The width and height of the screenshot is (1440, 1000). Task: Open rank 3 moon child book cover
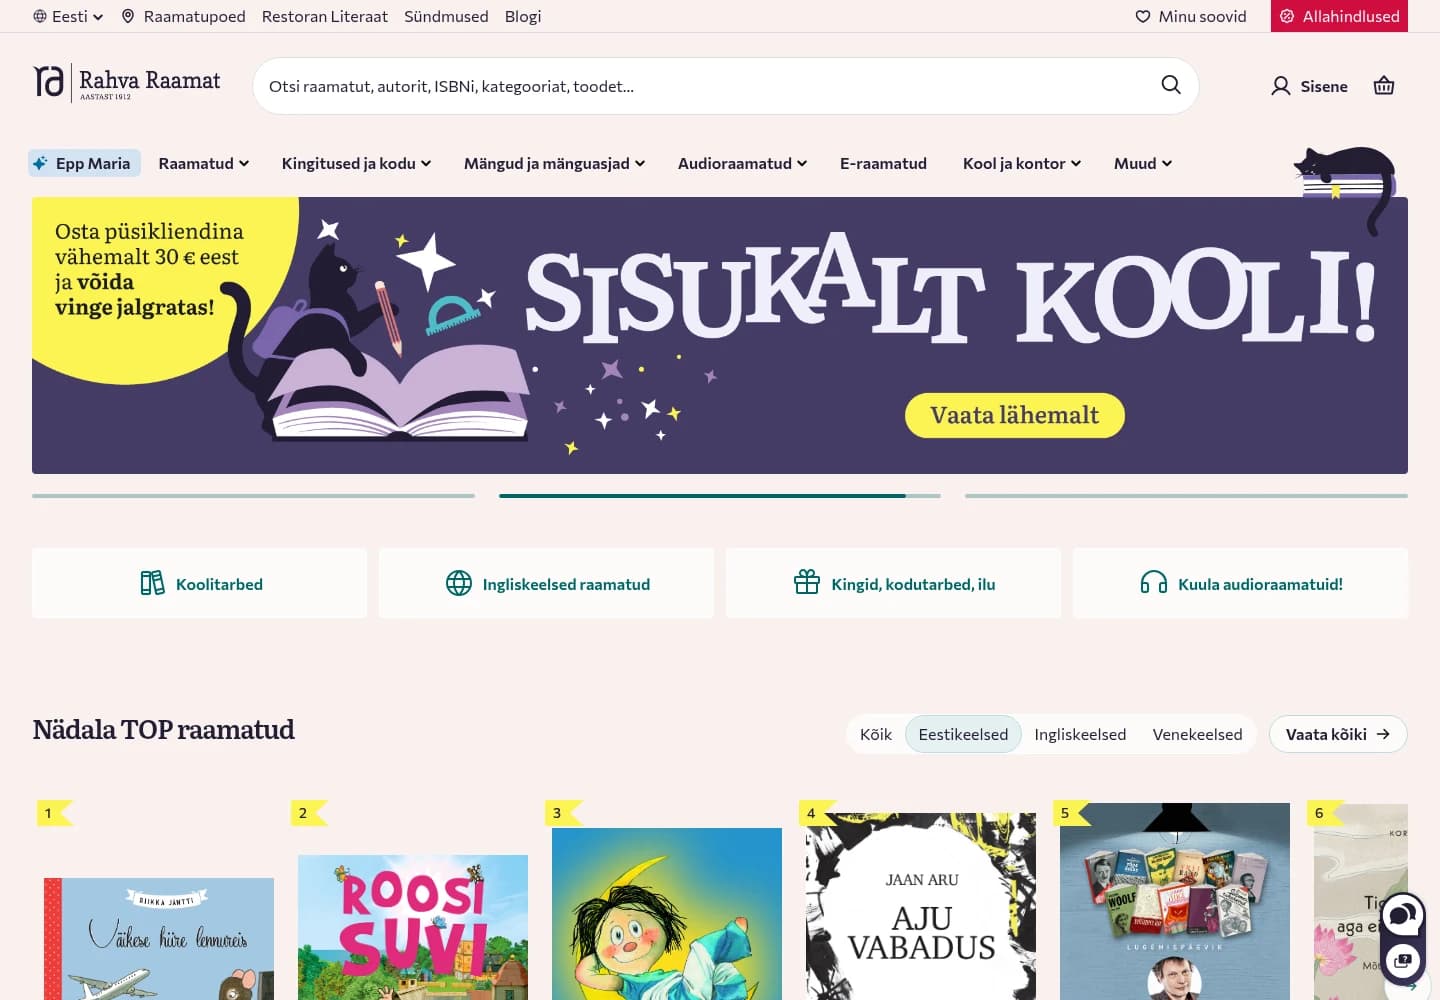tap(667, 914)
